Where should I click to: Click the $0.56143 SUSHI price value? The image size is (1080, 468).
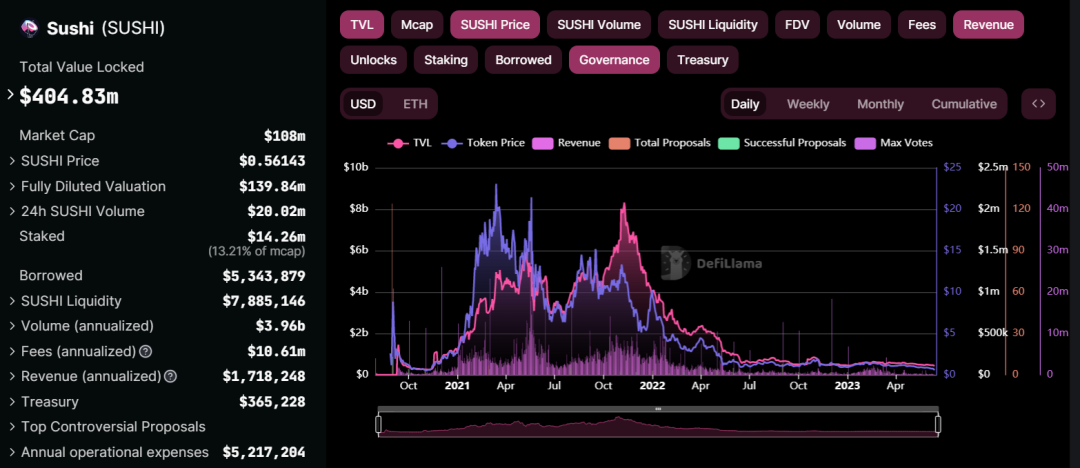(x=272, y=161)
